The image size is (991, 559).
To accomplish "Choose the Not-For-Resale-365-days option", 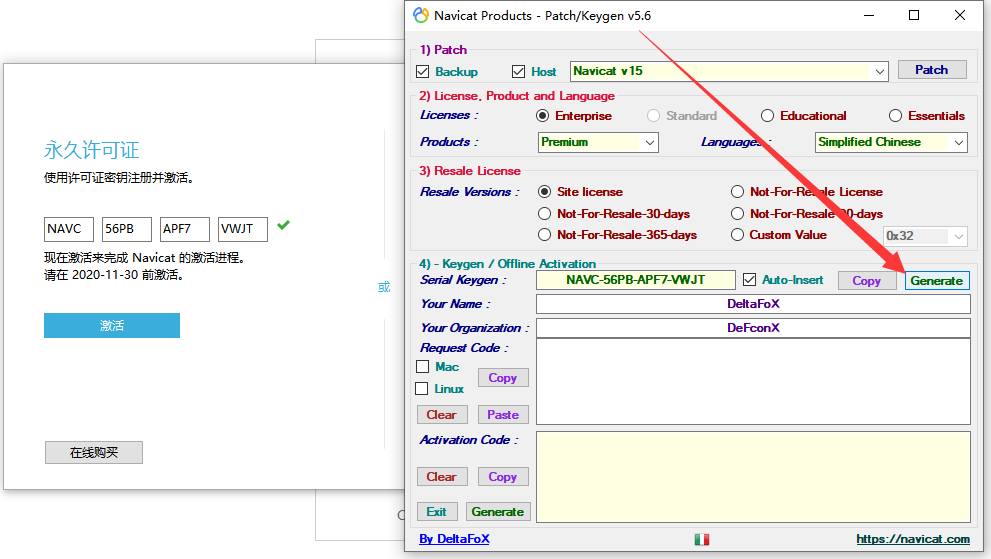I will pos(544,235).
